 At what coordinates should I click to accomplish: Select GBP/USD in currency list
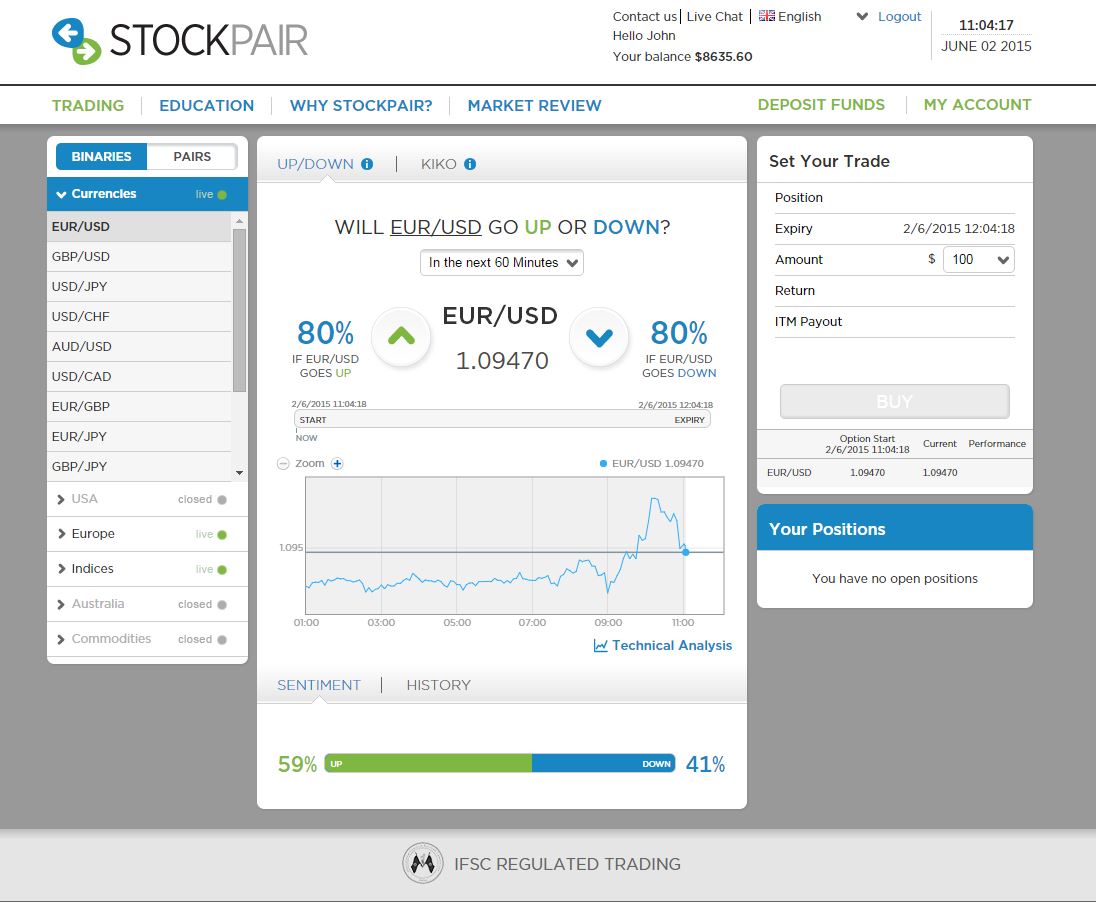click(139, 257)
